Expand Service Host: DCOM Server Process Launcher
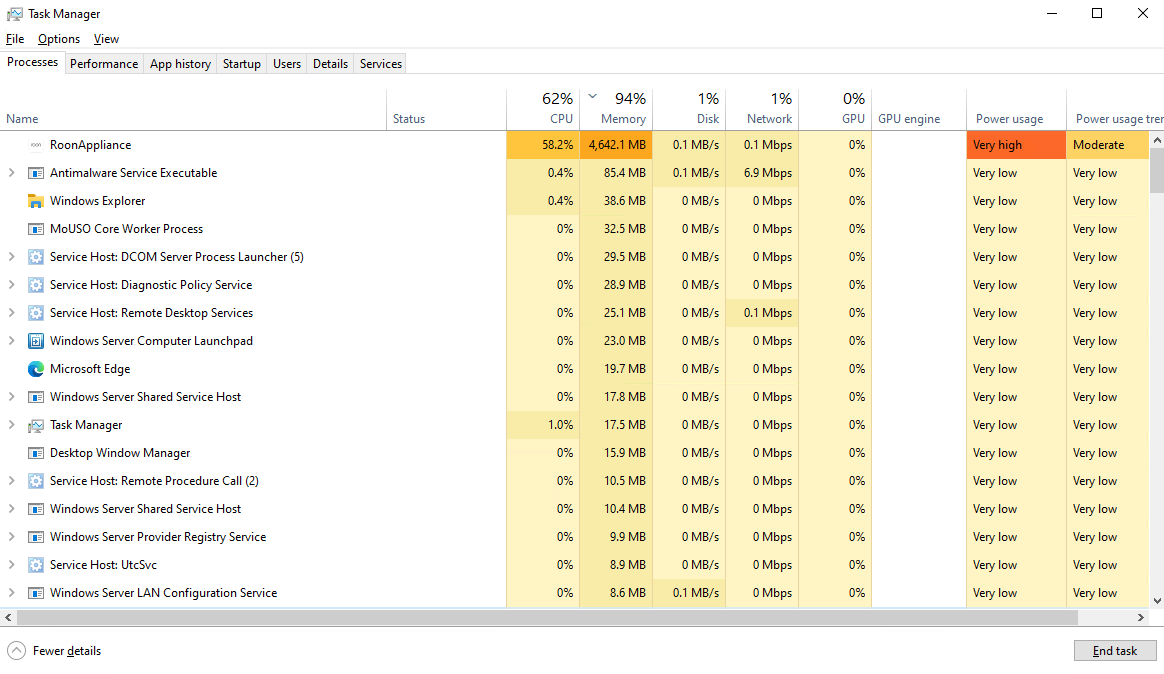The width and height of the screenshot is (1164, 674). pyautogui.click(x=11, y=257)
